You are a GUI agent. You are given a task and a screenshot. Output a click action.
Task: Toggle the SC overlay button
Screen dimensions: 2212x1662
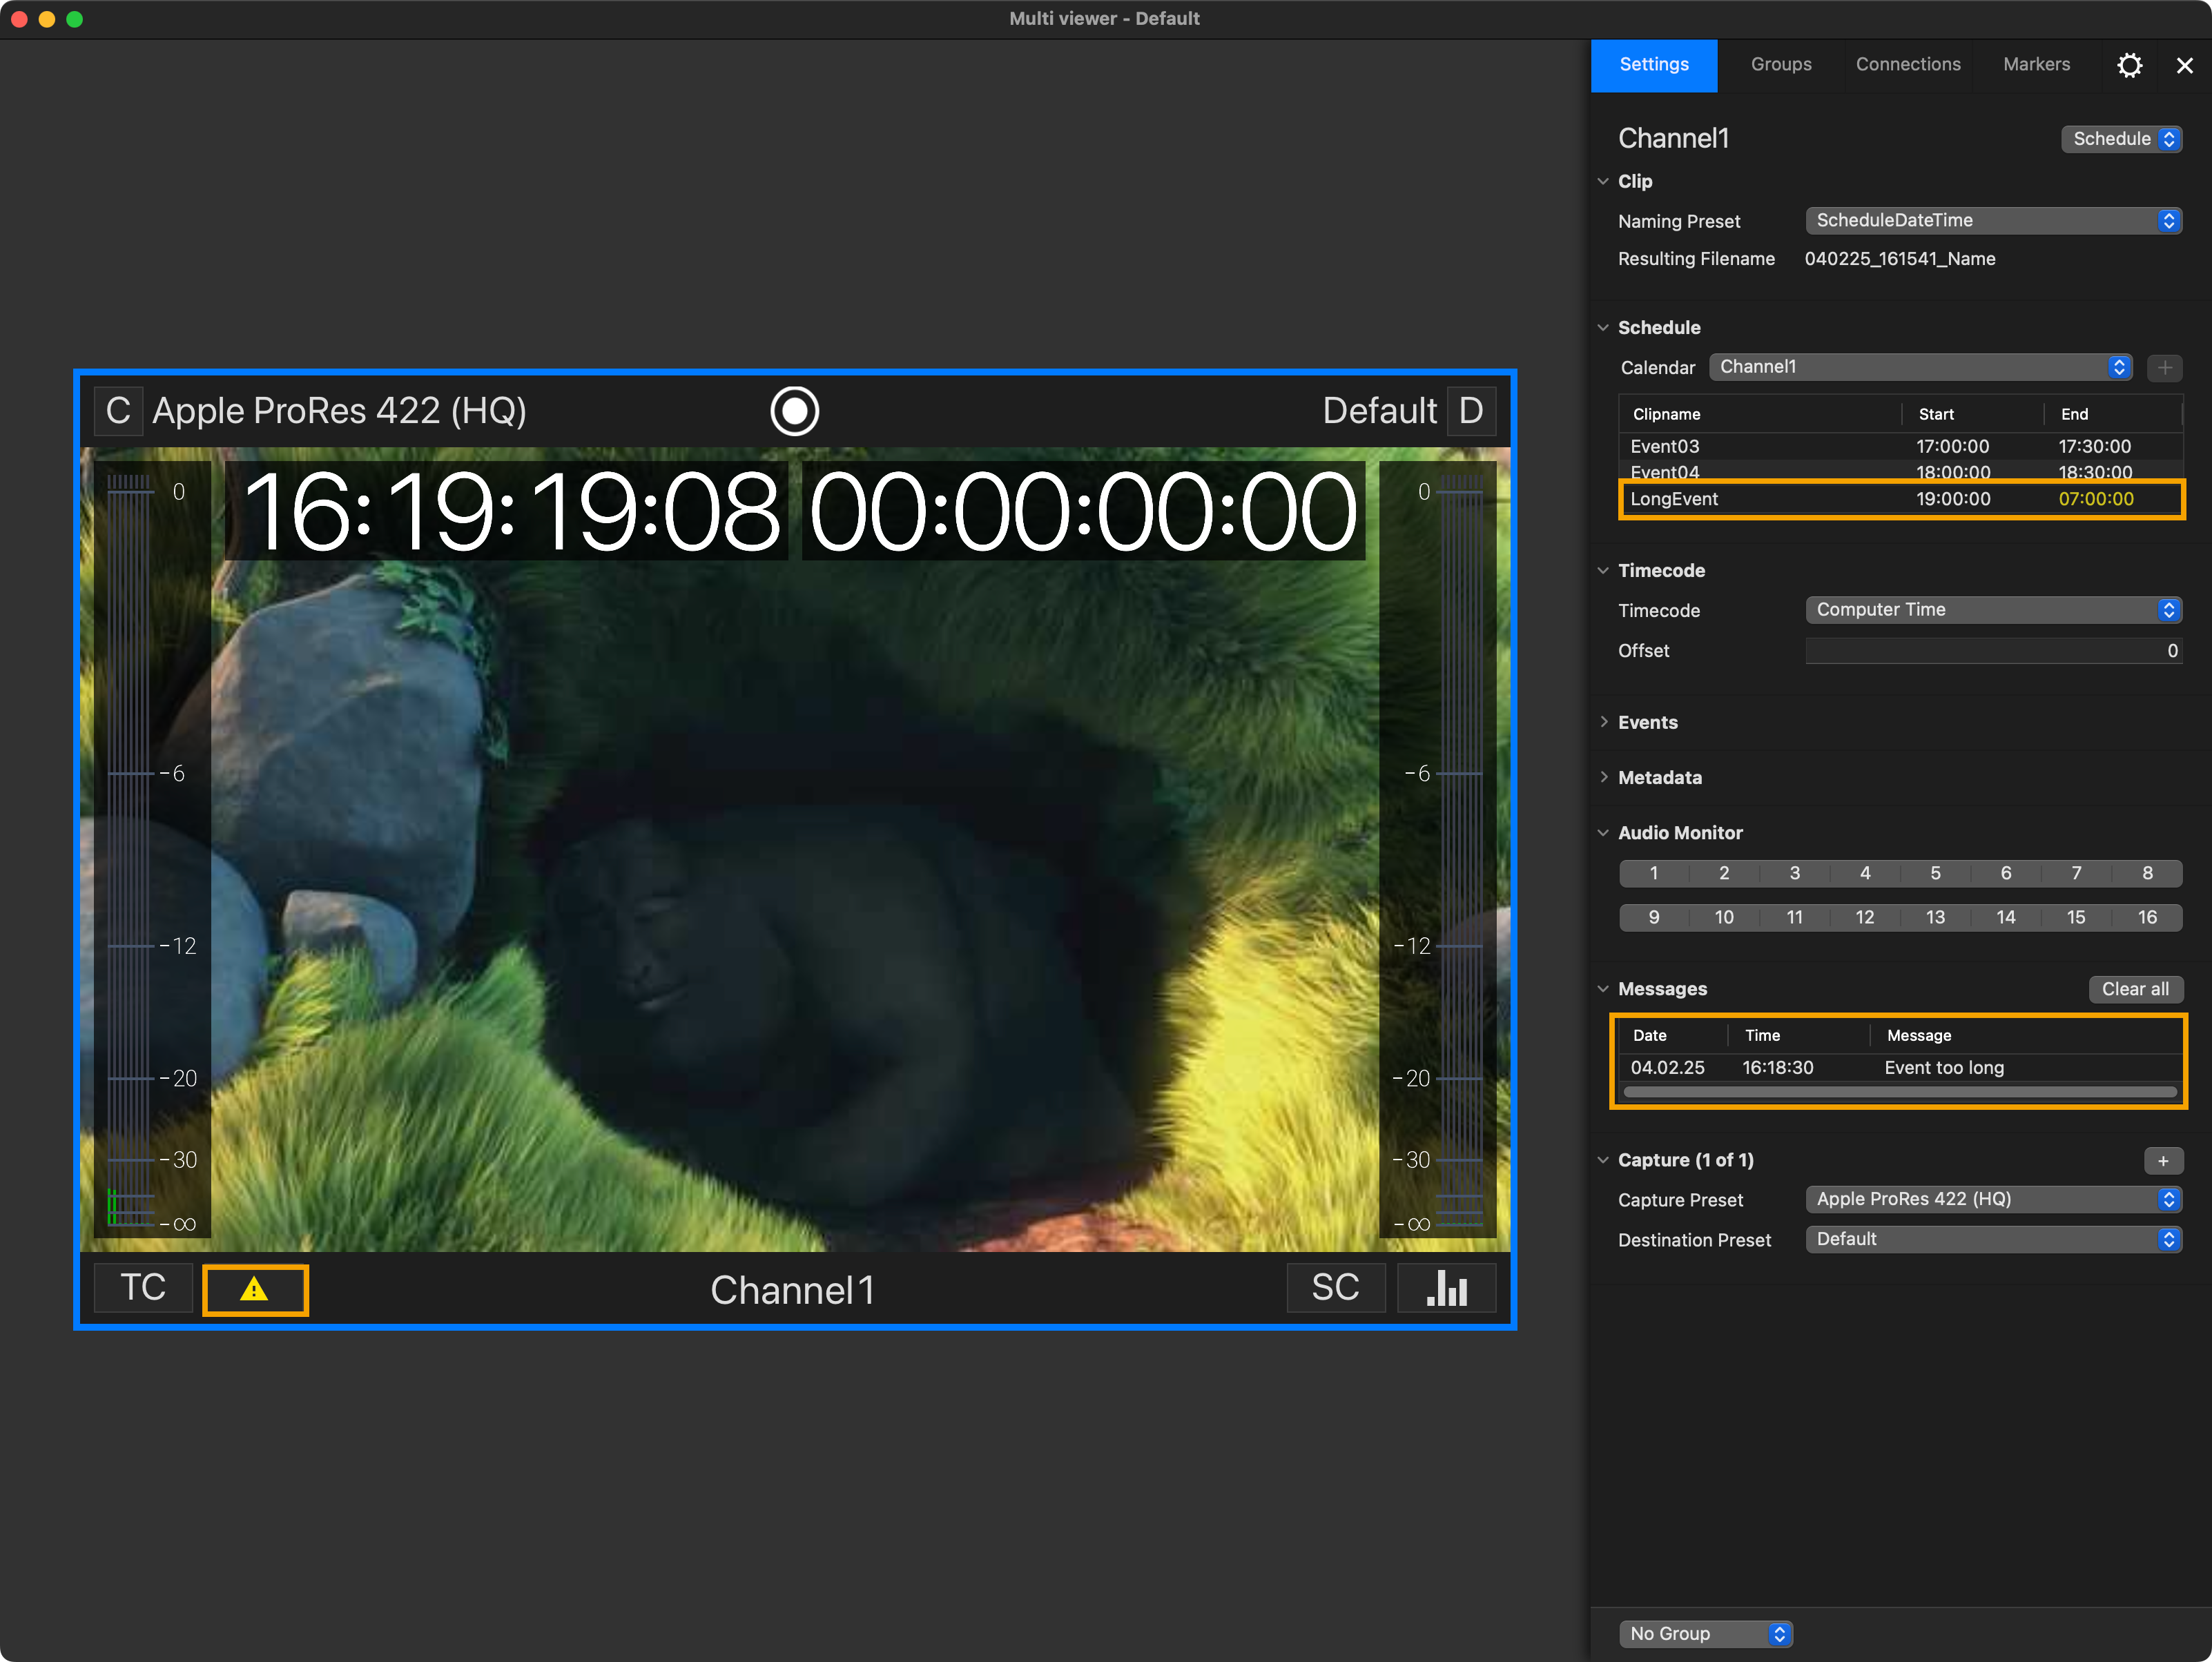pyautogui.click(x=1336, y=1288)
